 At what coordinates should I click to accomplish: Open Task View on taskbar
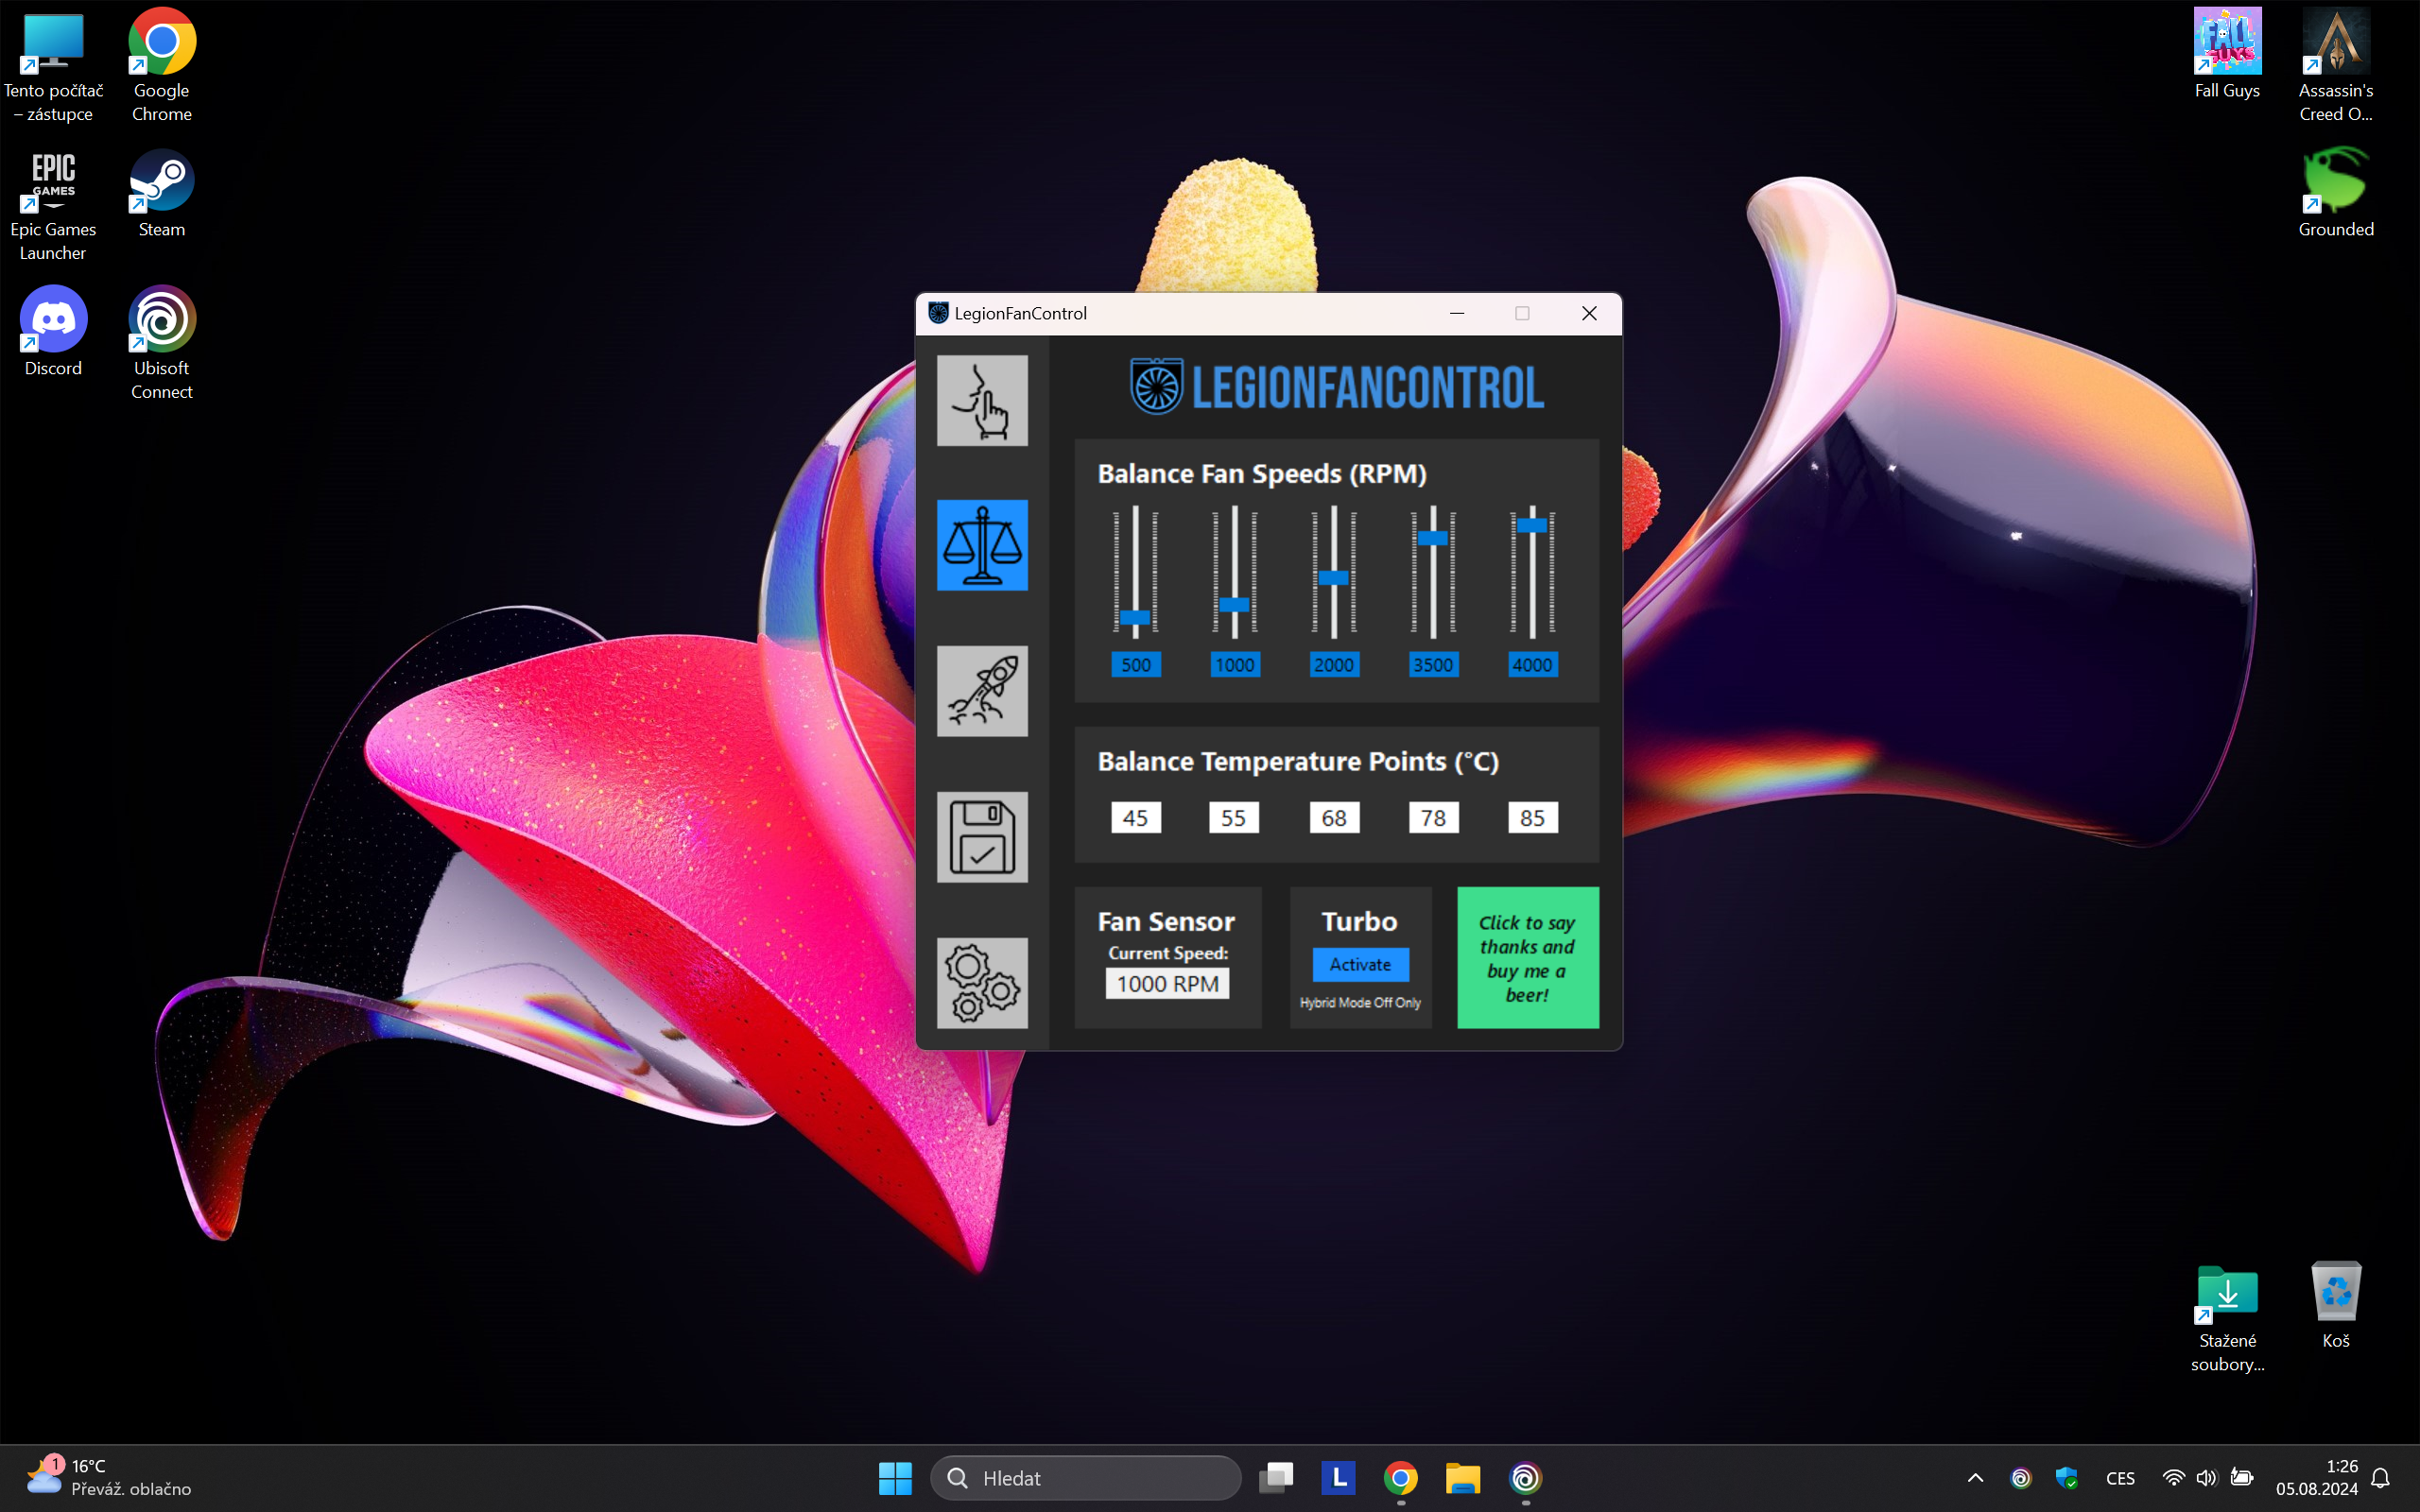coord(1276,1478)
